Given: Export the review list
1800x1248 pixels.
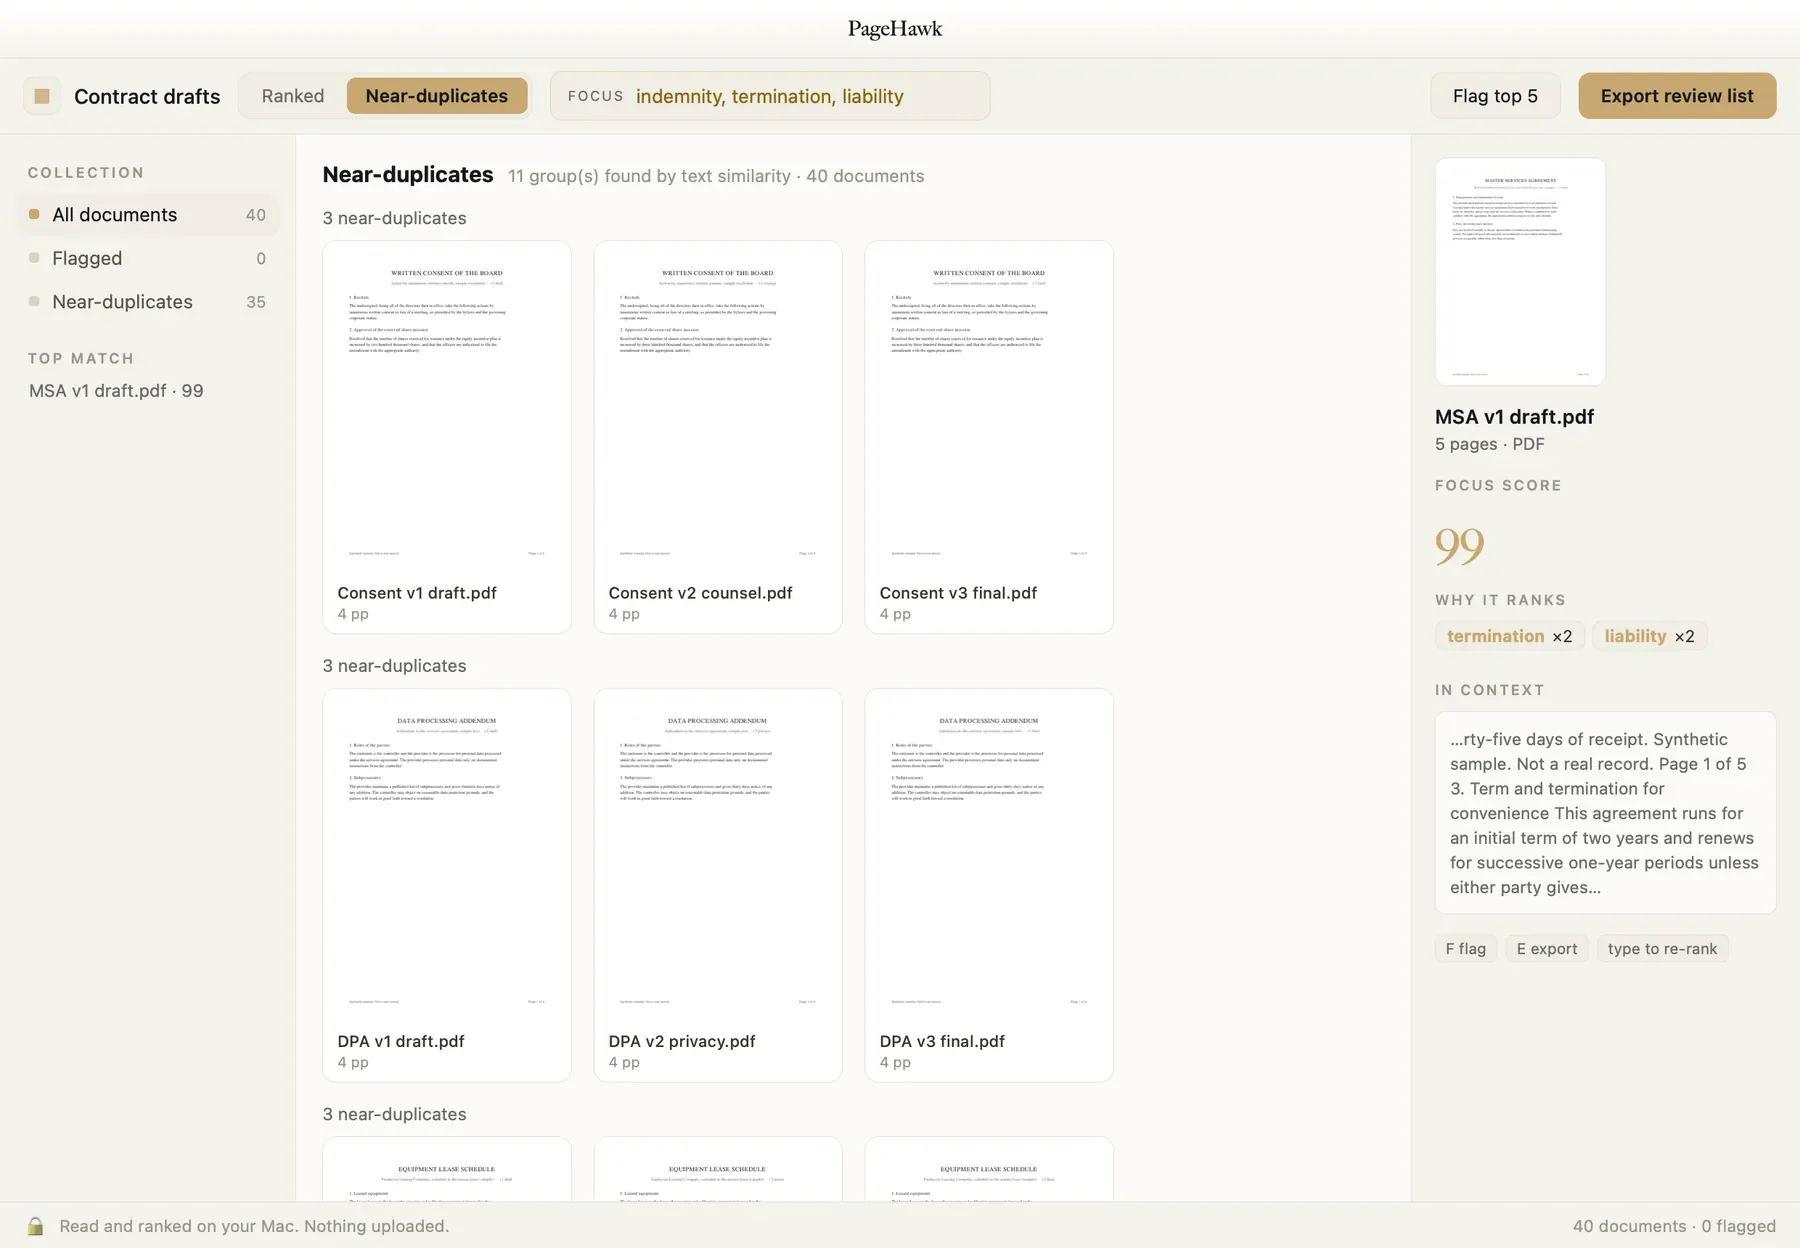Looking at the screenshot, I should point(1677,96).
